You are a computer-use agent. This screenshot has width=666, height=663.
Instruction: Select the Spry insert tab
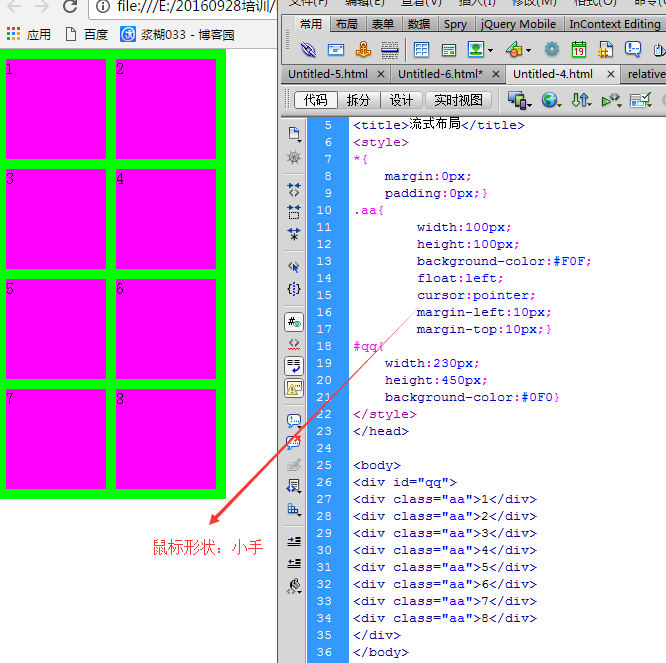pyautogui.click(x=455, y=24)
